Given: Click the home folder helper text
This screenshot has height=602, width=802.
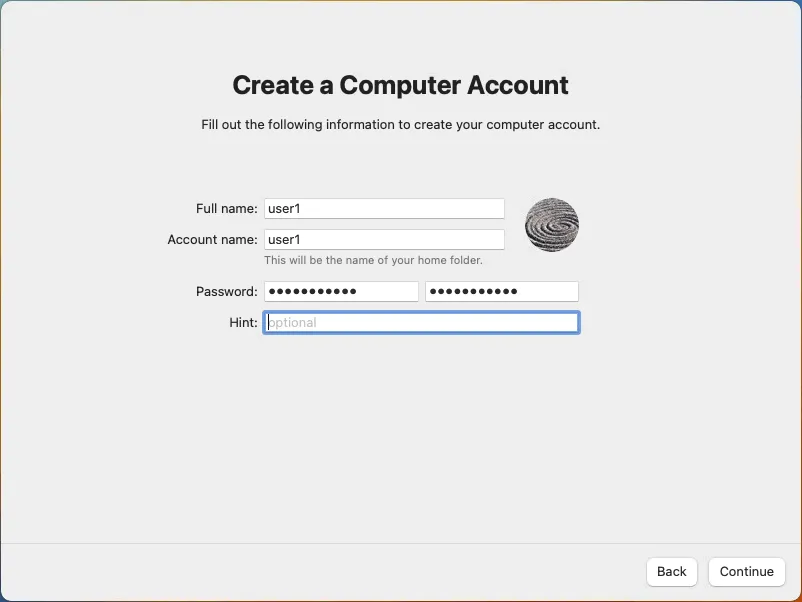Looking at the screenshot, I should point(373,260).
